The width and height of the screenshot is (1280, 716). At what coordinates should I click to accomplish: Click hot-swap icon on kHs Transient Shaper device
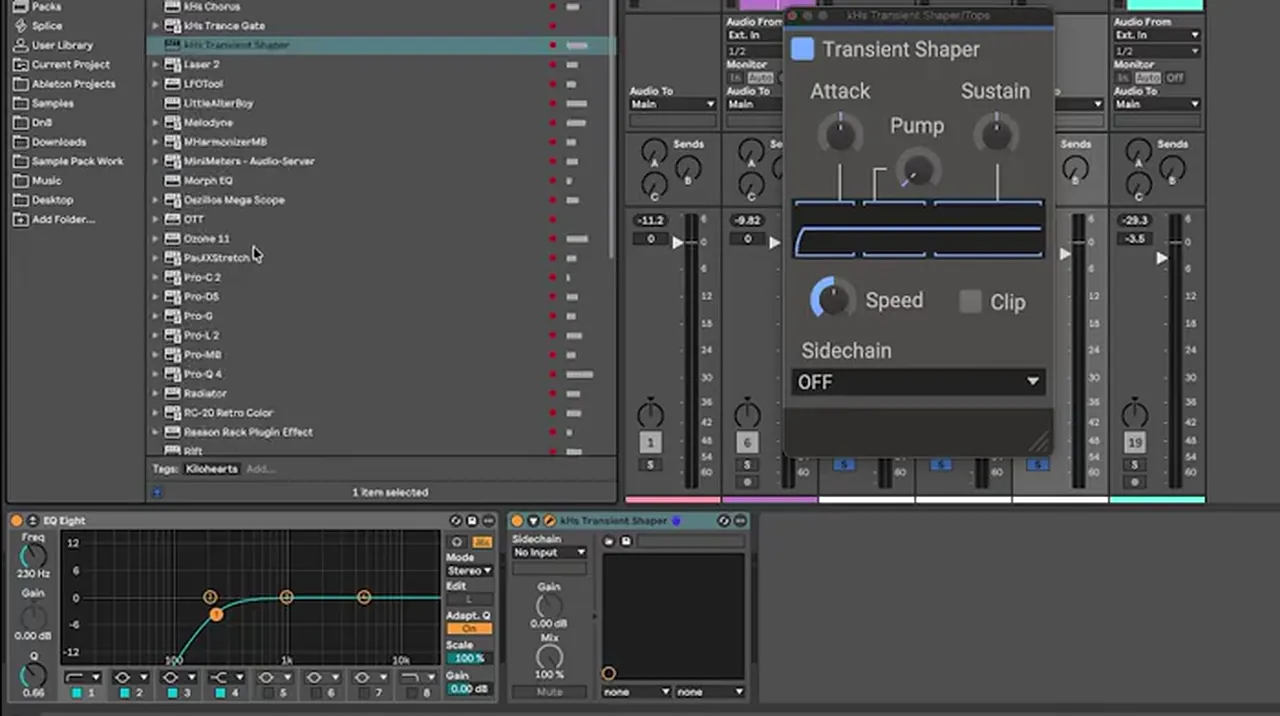(723, 521)
